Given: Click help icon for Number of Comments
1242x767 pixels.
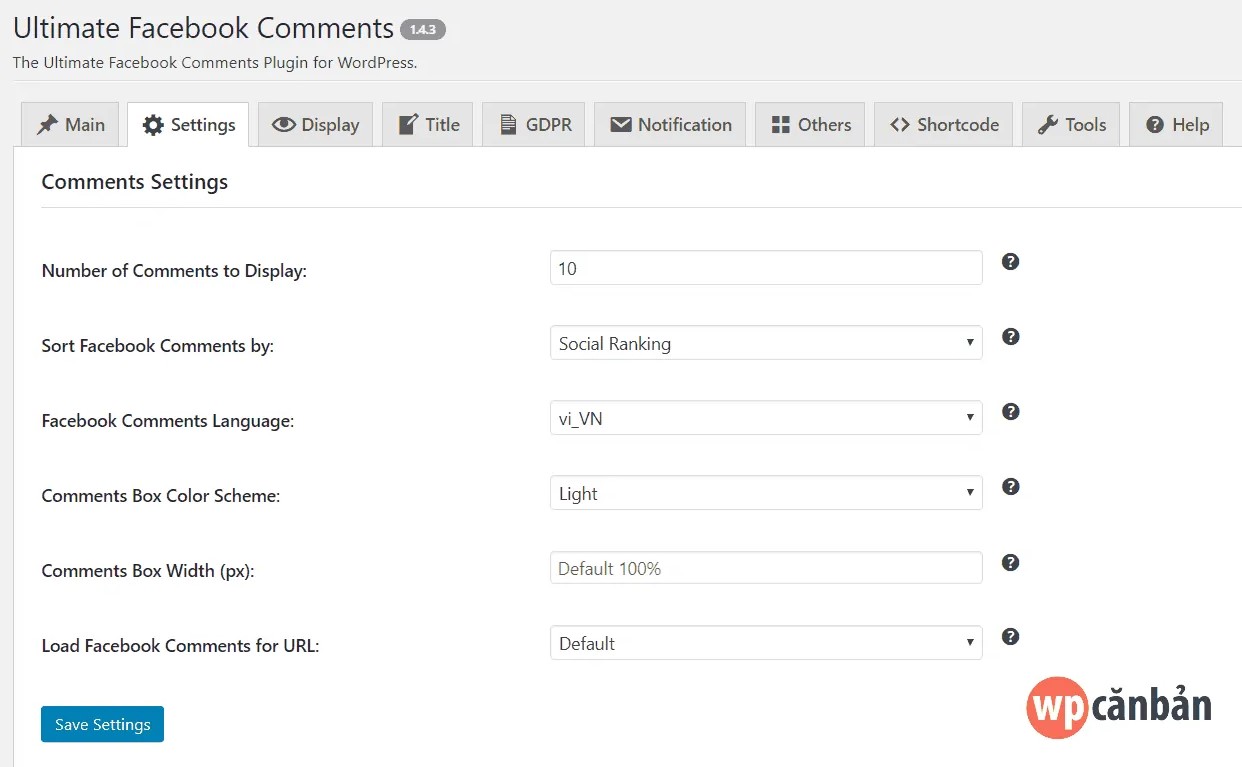Looking at the screenshot, I should pyautogui.click(x=1010, y=262).
